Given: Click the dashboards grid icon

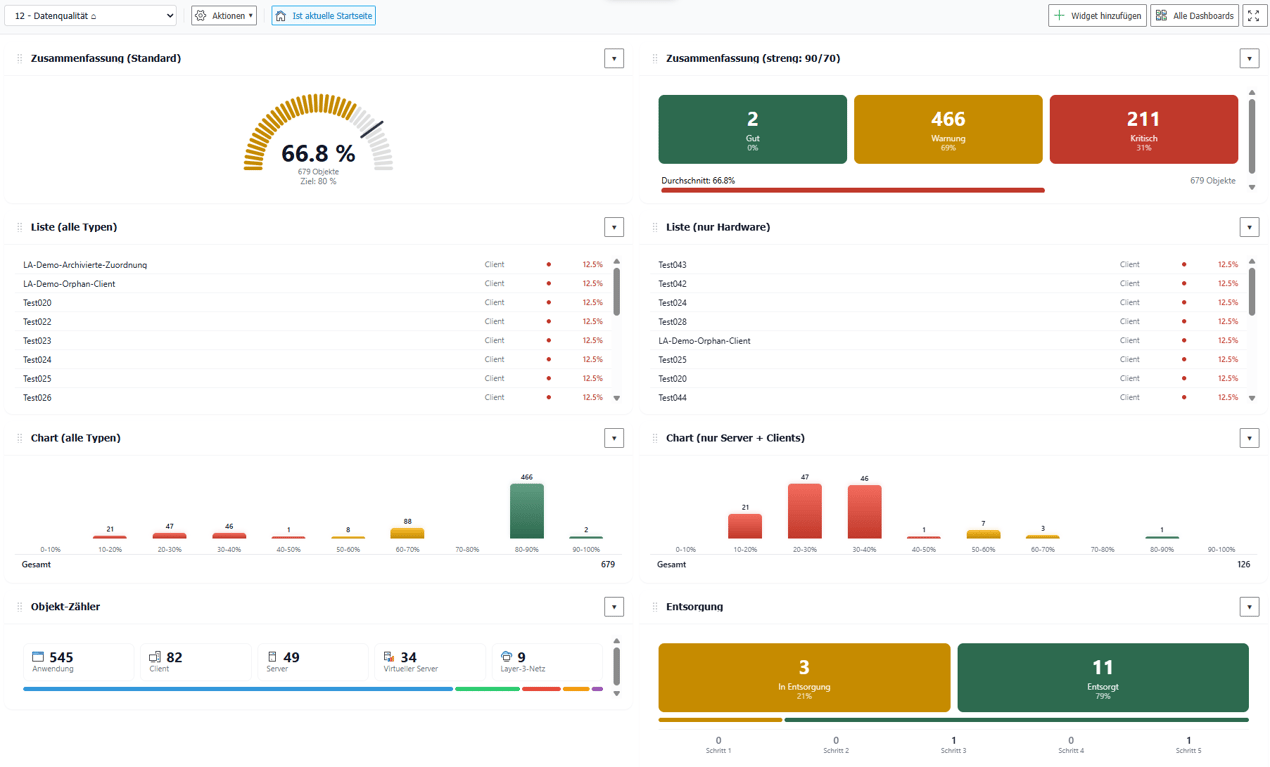Looking at the screenshot, I should coord(1161,16).
